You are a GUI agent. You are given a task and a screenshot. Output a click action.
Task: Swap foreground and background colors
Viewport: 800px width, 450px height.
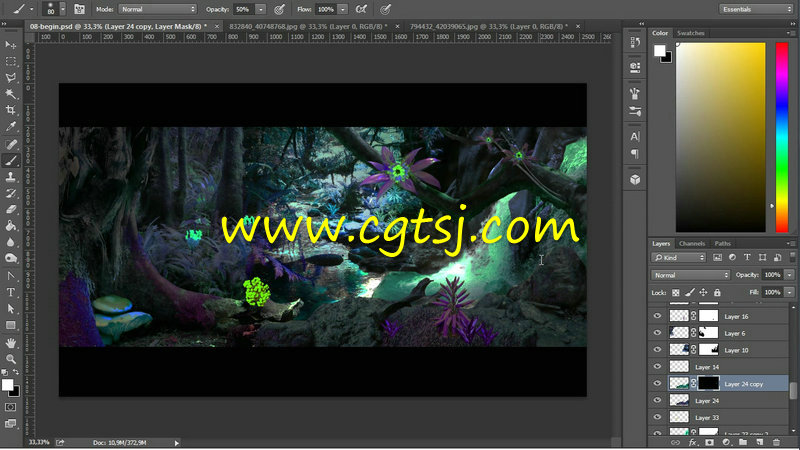click(16, 372)
